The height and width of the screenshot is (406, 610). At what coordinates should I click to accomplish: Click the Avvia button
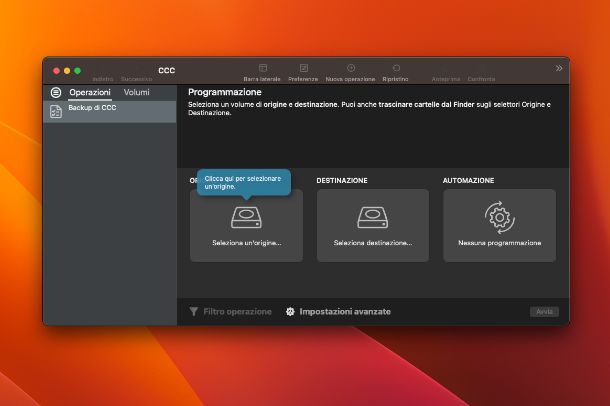coord(544,312)
